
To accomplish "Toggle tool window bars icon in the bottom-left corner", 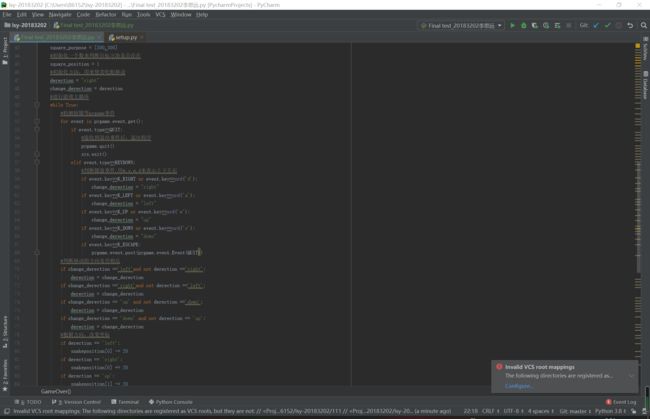I will click(7, 411).
